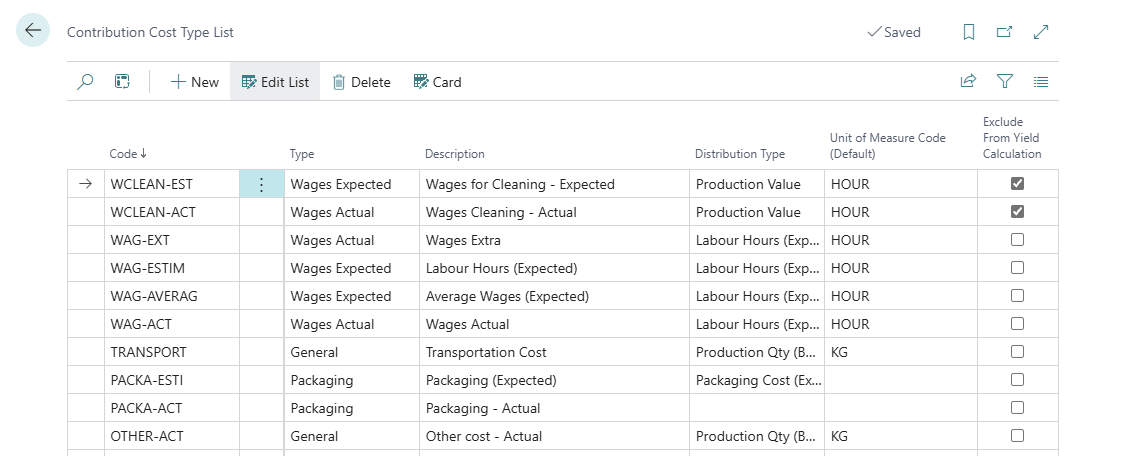Delete the selected cost type
Image resolution: width=1126 pixels, height=456 pixels.
(x=361, y=82)
